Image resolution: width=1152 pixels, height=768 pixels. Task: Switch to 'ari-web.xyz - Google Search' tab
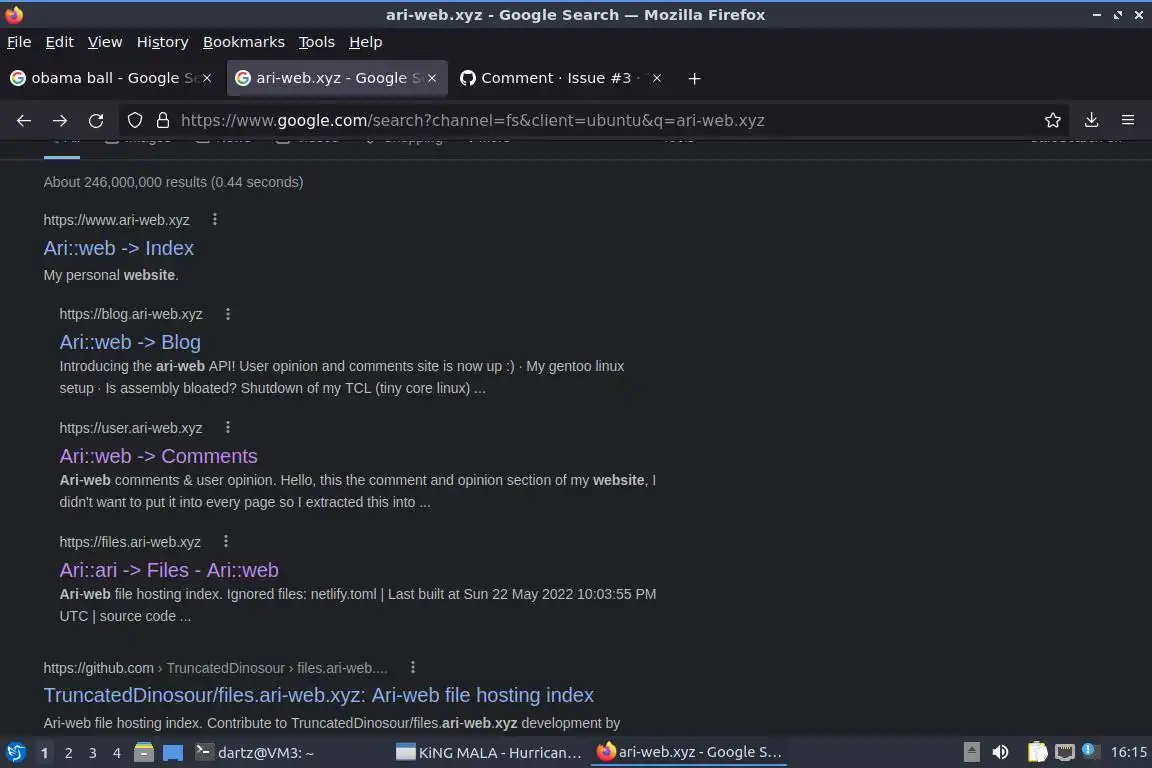[337, 78]
